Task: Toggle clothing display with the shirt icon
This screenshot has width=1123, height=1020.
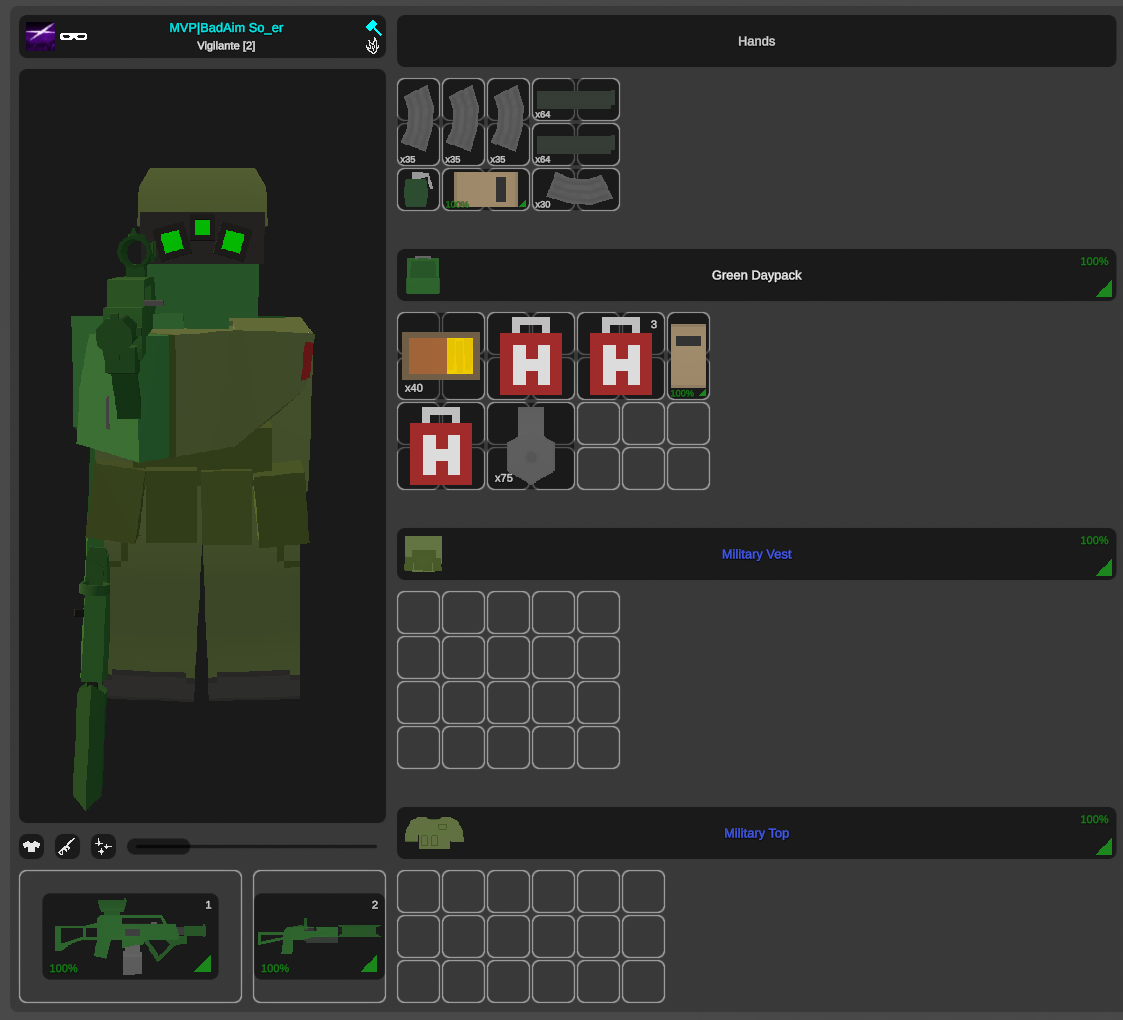Action: point(31,847)
